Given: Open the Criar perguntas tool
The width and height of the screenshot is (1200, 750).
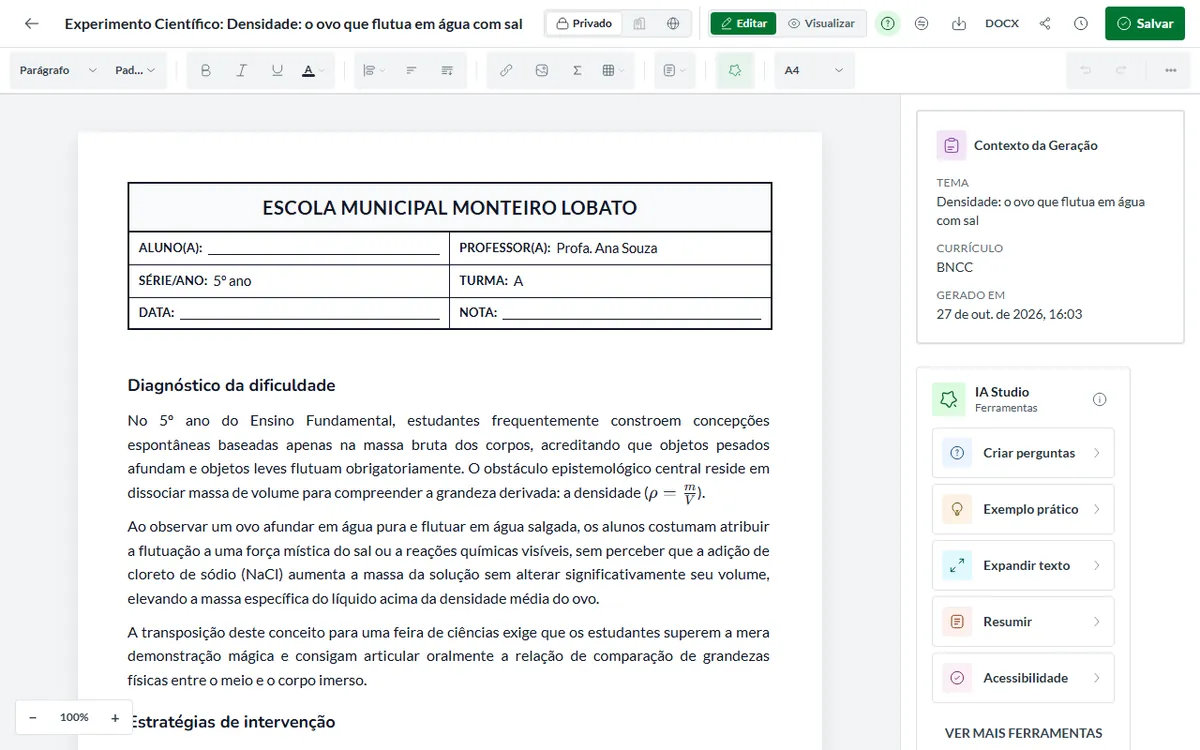Looking at the screenshot, I should coord(1022,453).
